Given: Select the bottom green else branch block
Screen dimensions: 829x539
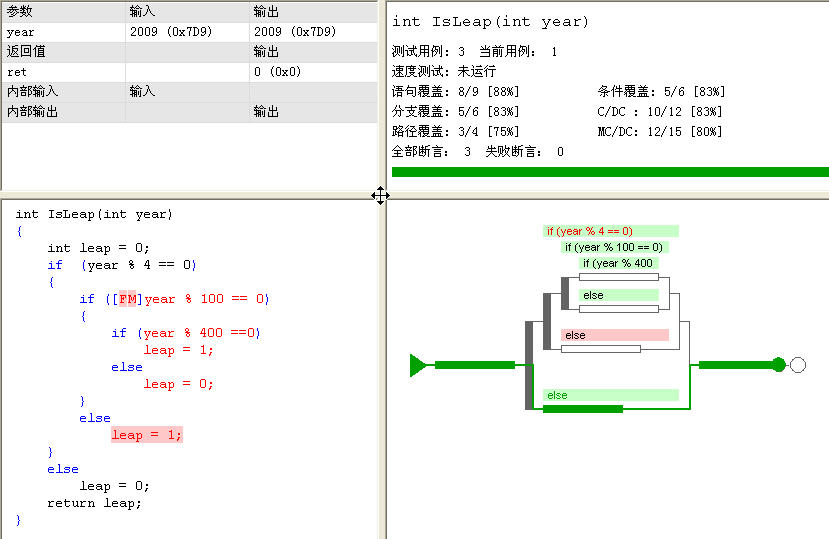Looking at the screenshot, I should point(610,395).
